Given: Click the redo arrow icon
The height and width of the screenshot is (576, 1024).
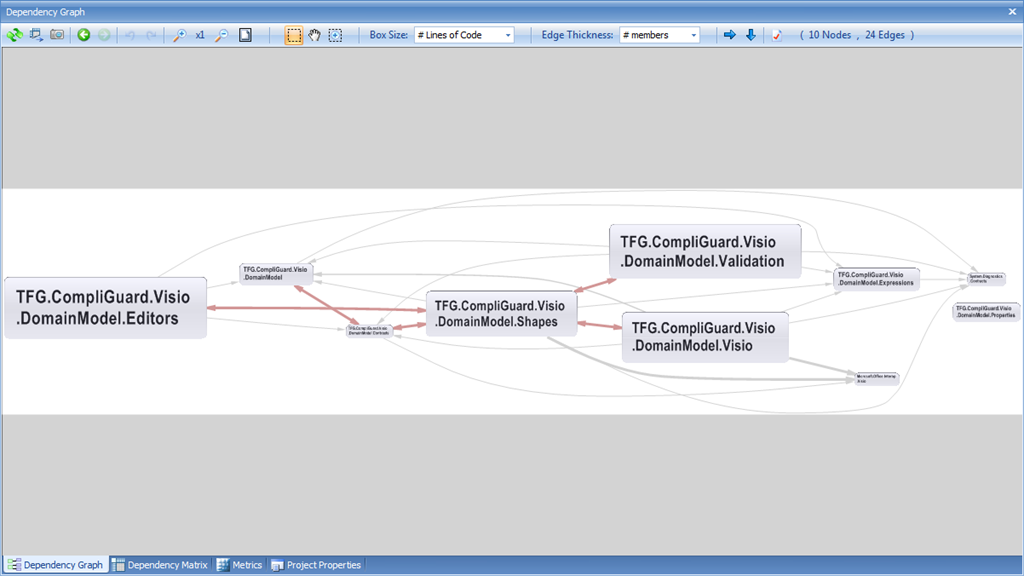Looking at the screenshot, I should (x=151, y=35).
